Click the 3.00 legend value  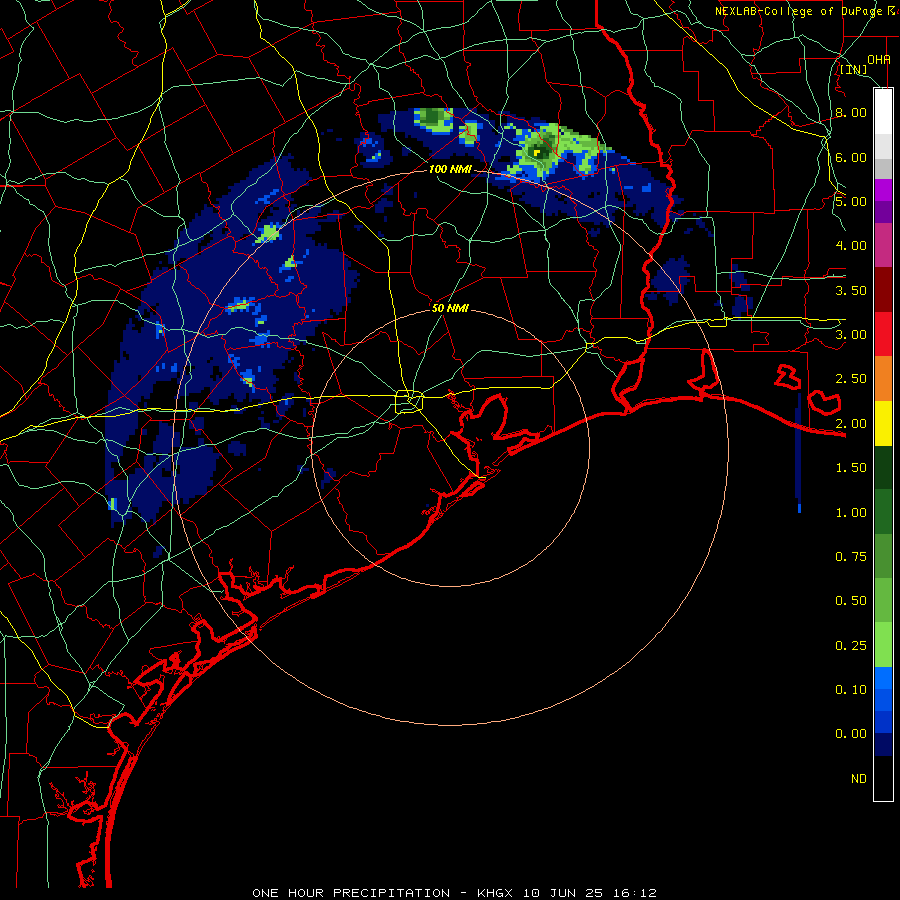tap(851, 335)
